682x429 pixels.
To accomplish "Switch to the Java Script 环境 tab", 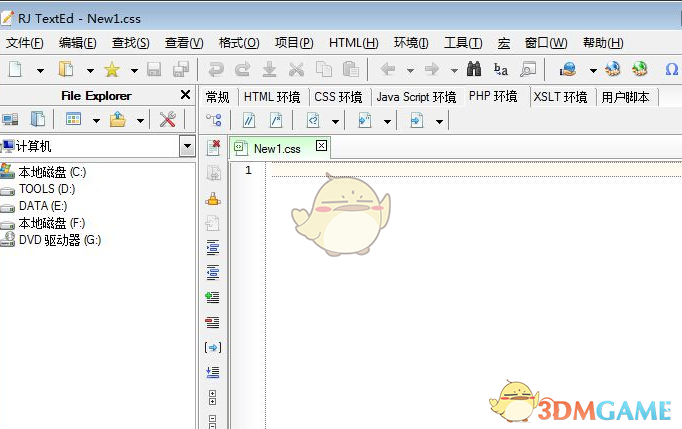I will [x=416, y=97].
